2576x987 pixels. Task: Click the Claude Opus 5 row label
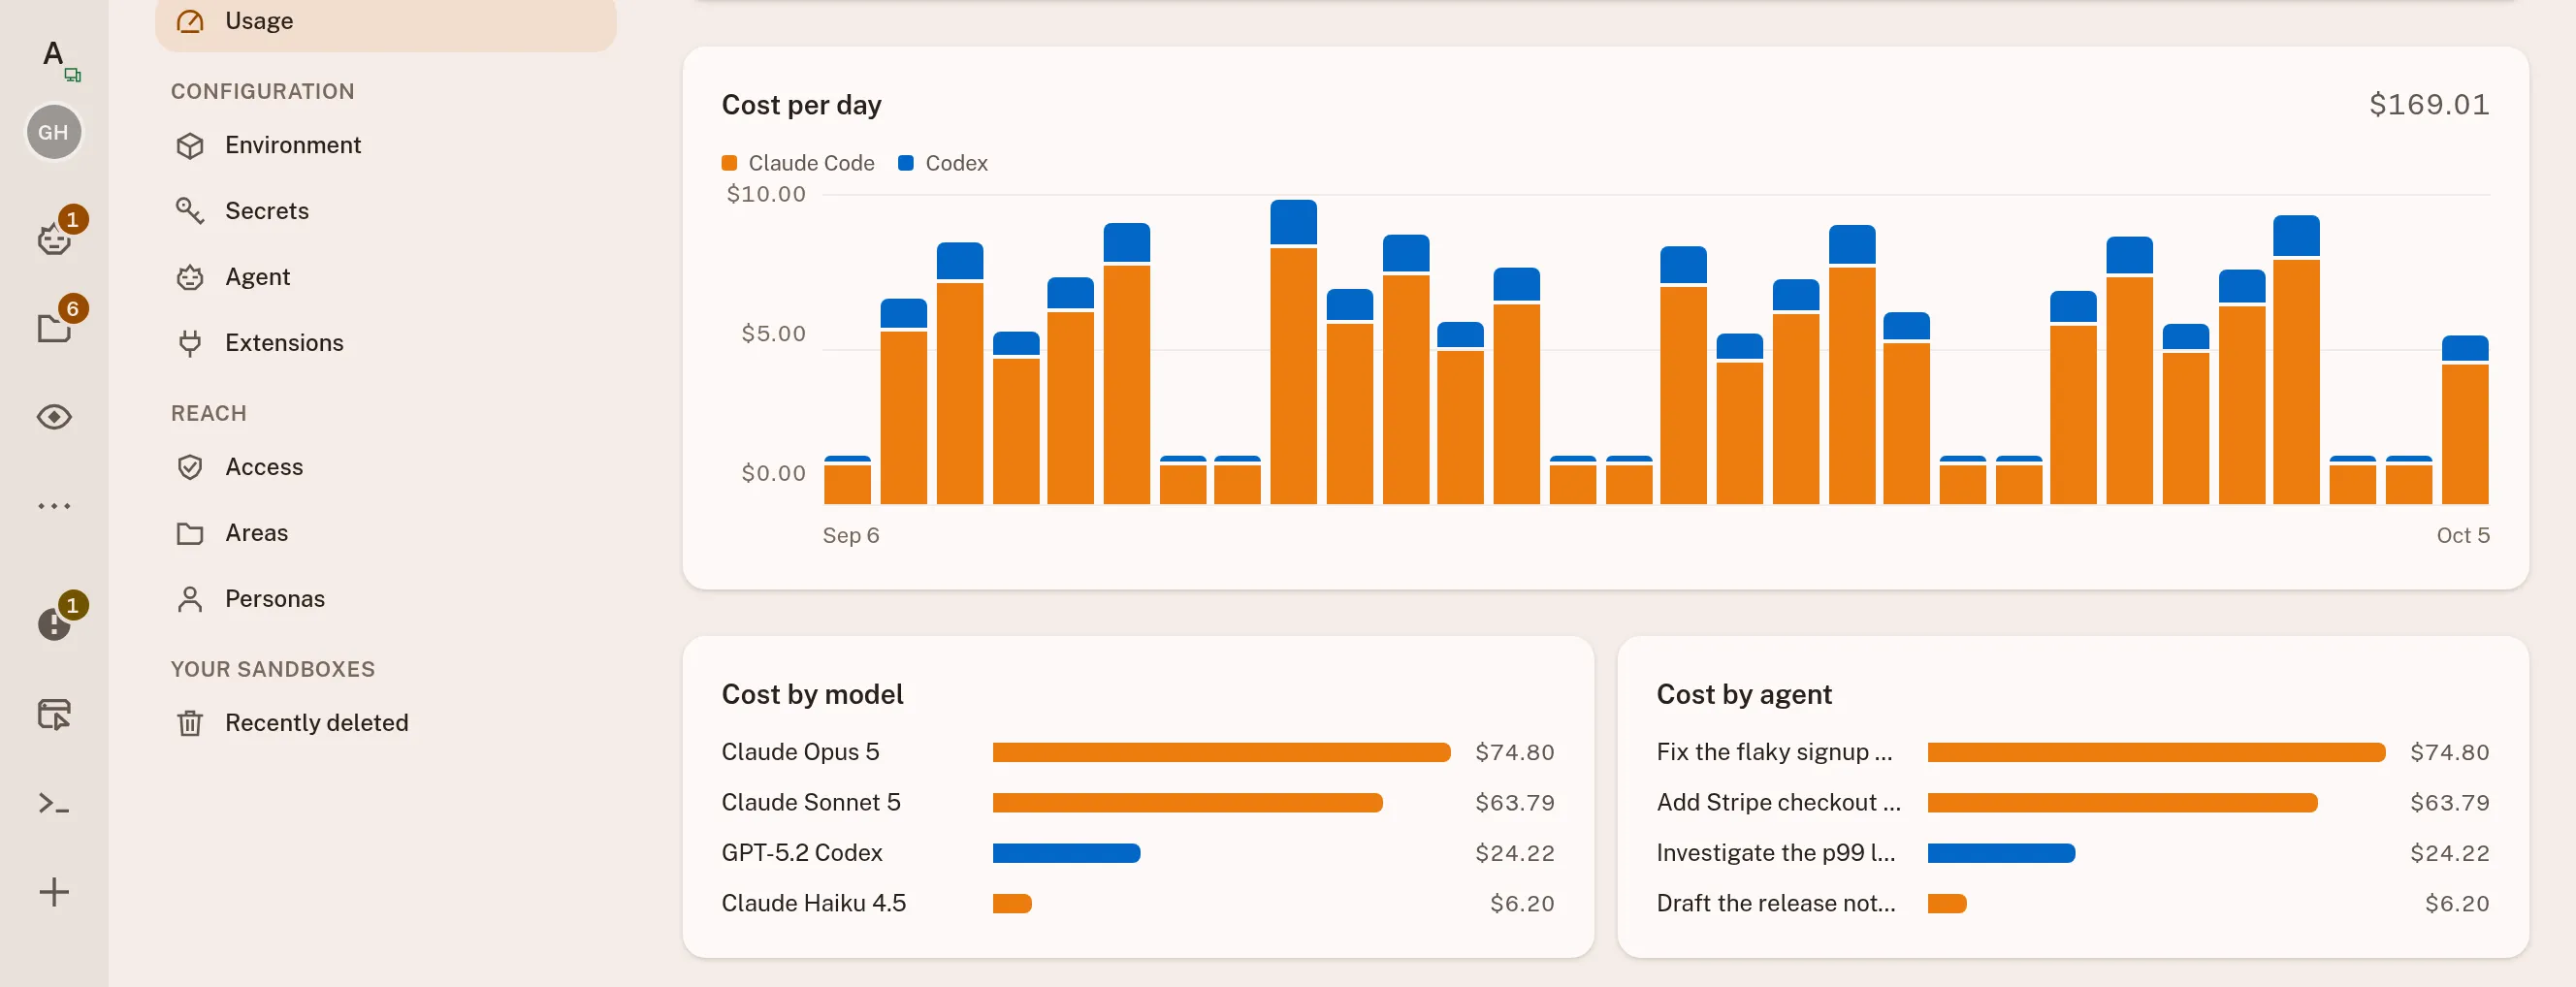(x=800, y=752)
